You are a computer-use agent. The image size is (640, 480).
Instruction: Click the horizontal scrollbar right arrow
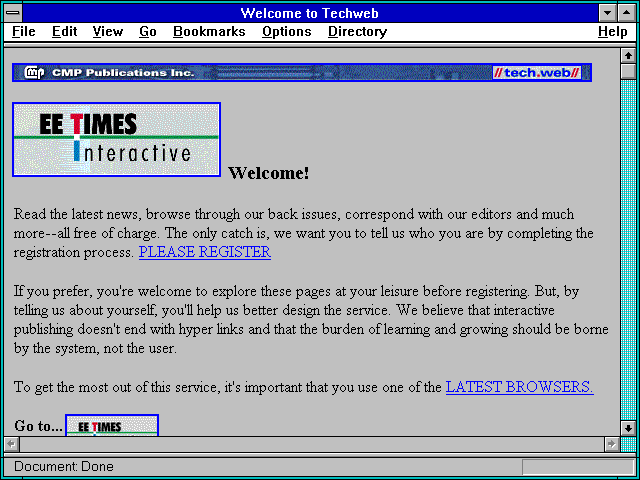[612, 444]
